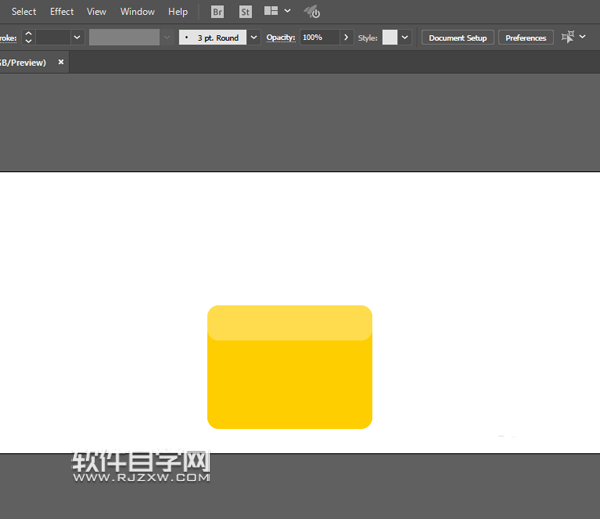
Task: Open the Window menu
Action: pyautogui.click(x=137, y=12)
